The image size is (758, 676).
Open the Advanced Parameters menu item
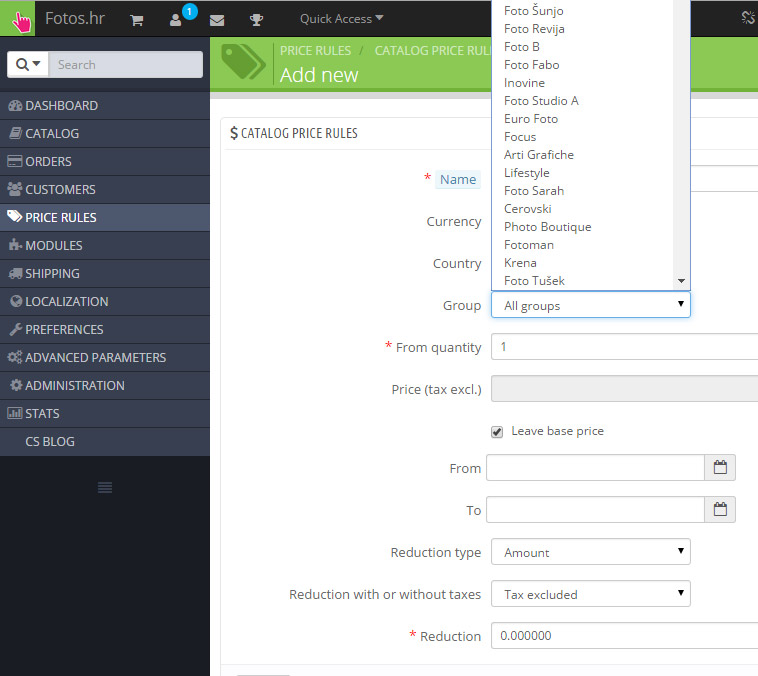point(105,358)
